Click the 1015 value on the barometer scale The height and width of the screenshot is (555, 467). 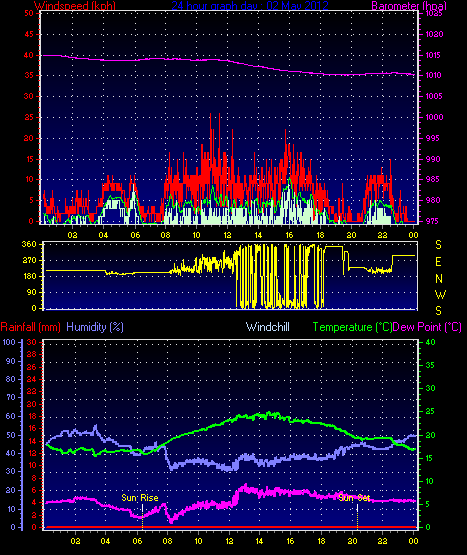(x=433, y=55)
